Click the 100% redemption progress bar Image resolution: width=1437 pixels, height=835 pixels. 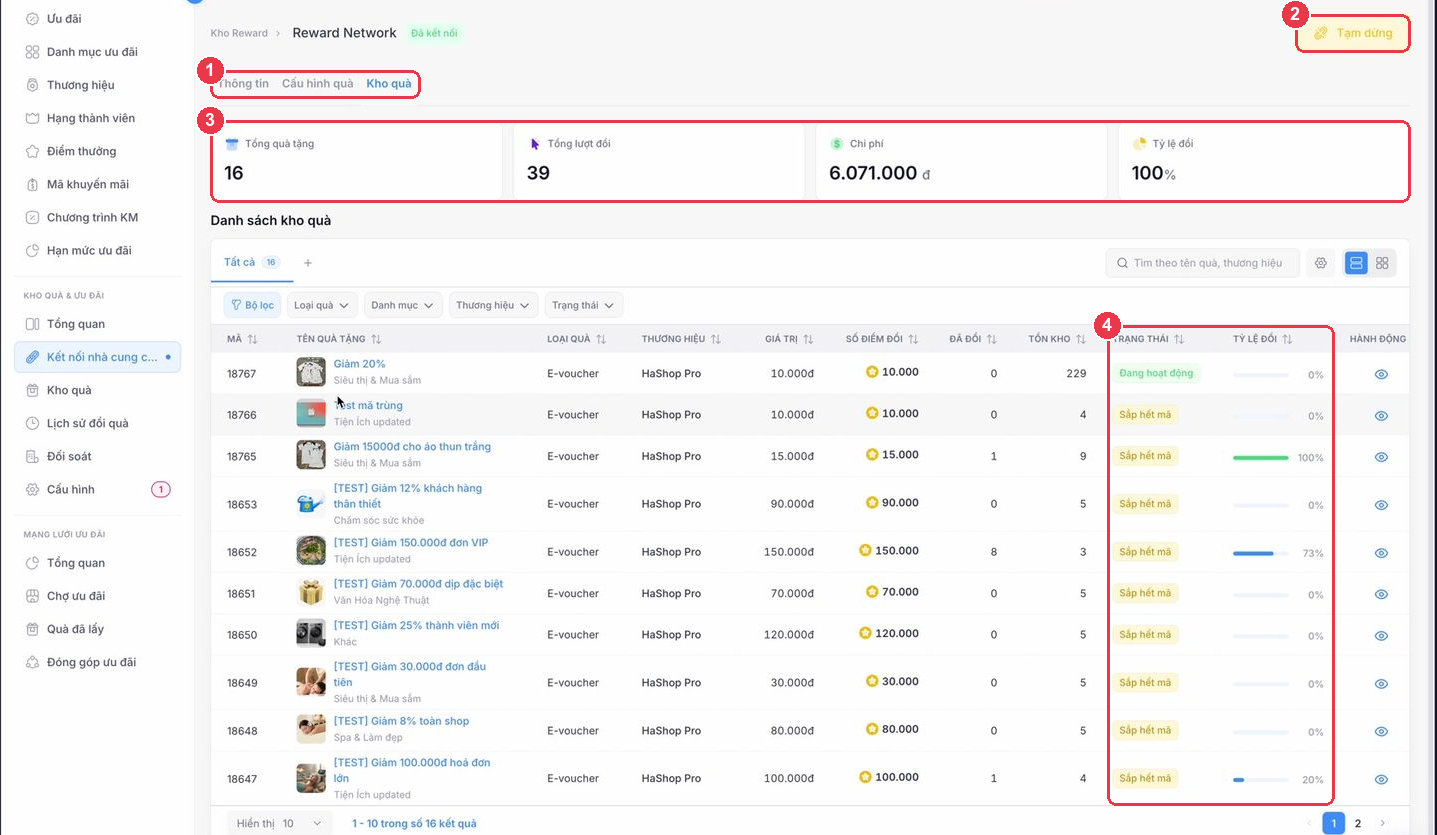(x=1260, y=457)
